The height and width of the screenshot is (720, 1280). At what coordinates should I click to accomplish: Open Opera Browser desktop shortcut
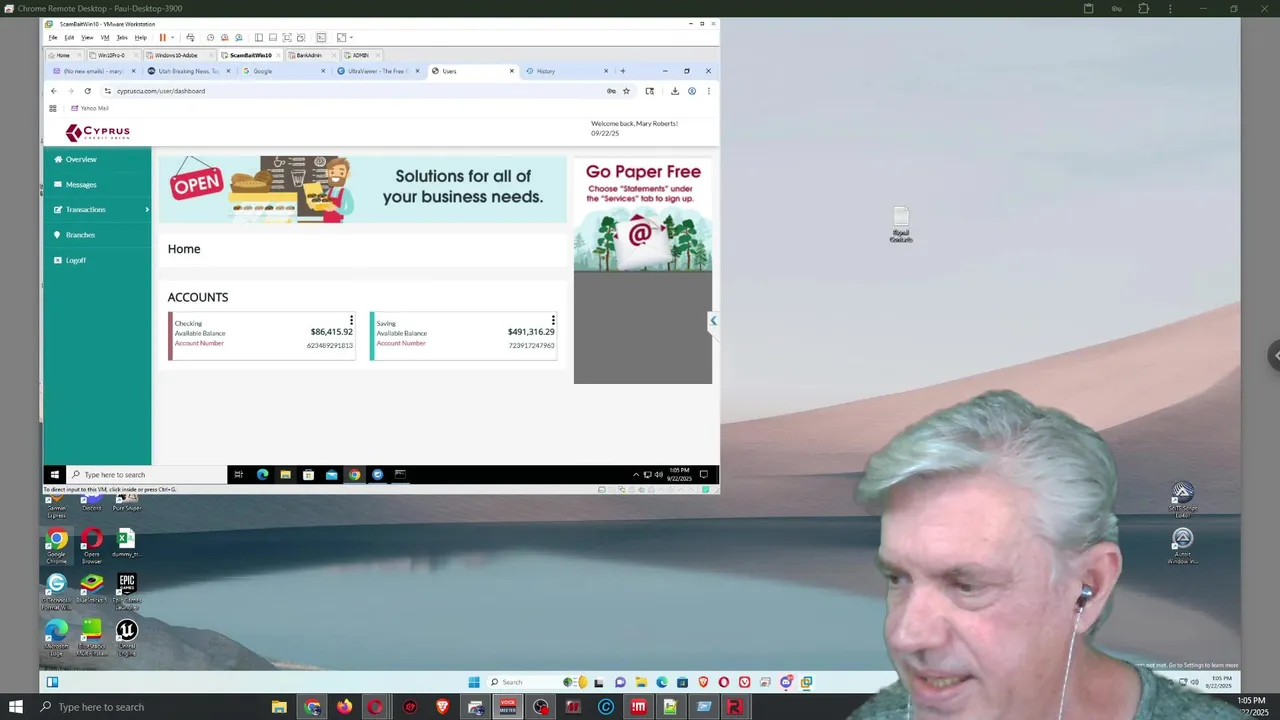pos(92,547)
